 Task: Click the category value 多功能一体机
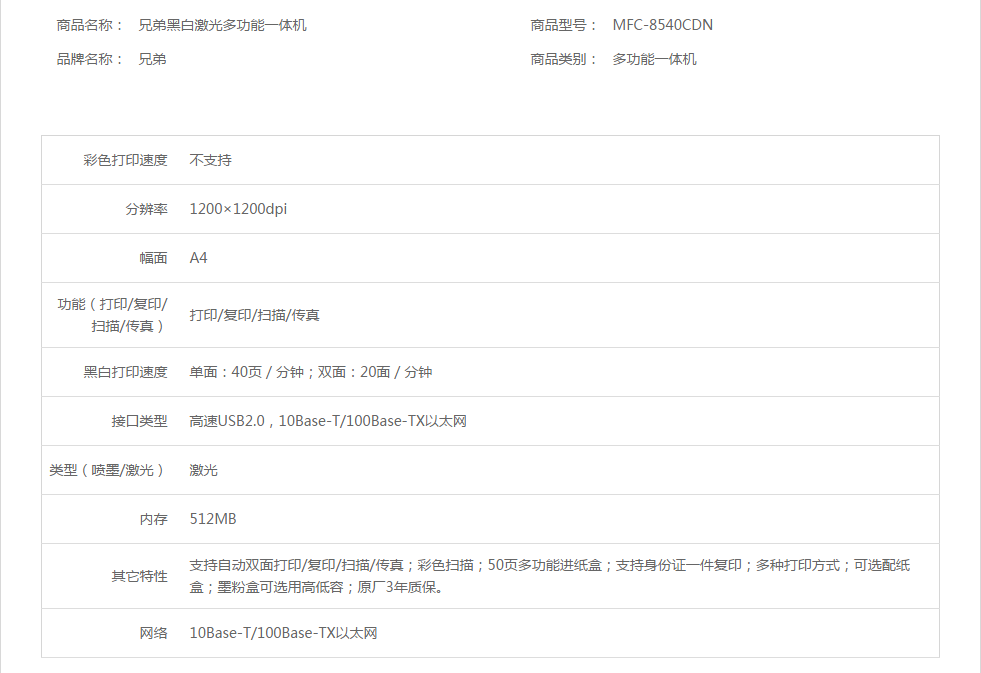click(x=654, y=59)
